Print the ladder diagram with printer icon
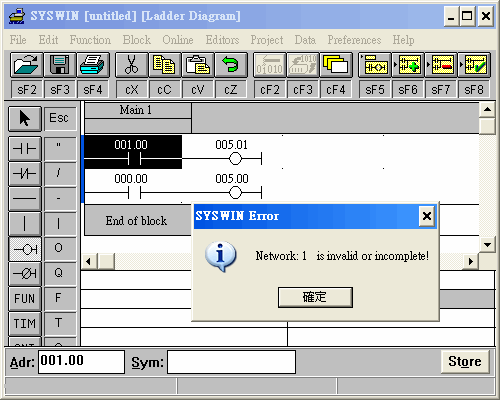 [x=93, y=65]
